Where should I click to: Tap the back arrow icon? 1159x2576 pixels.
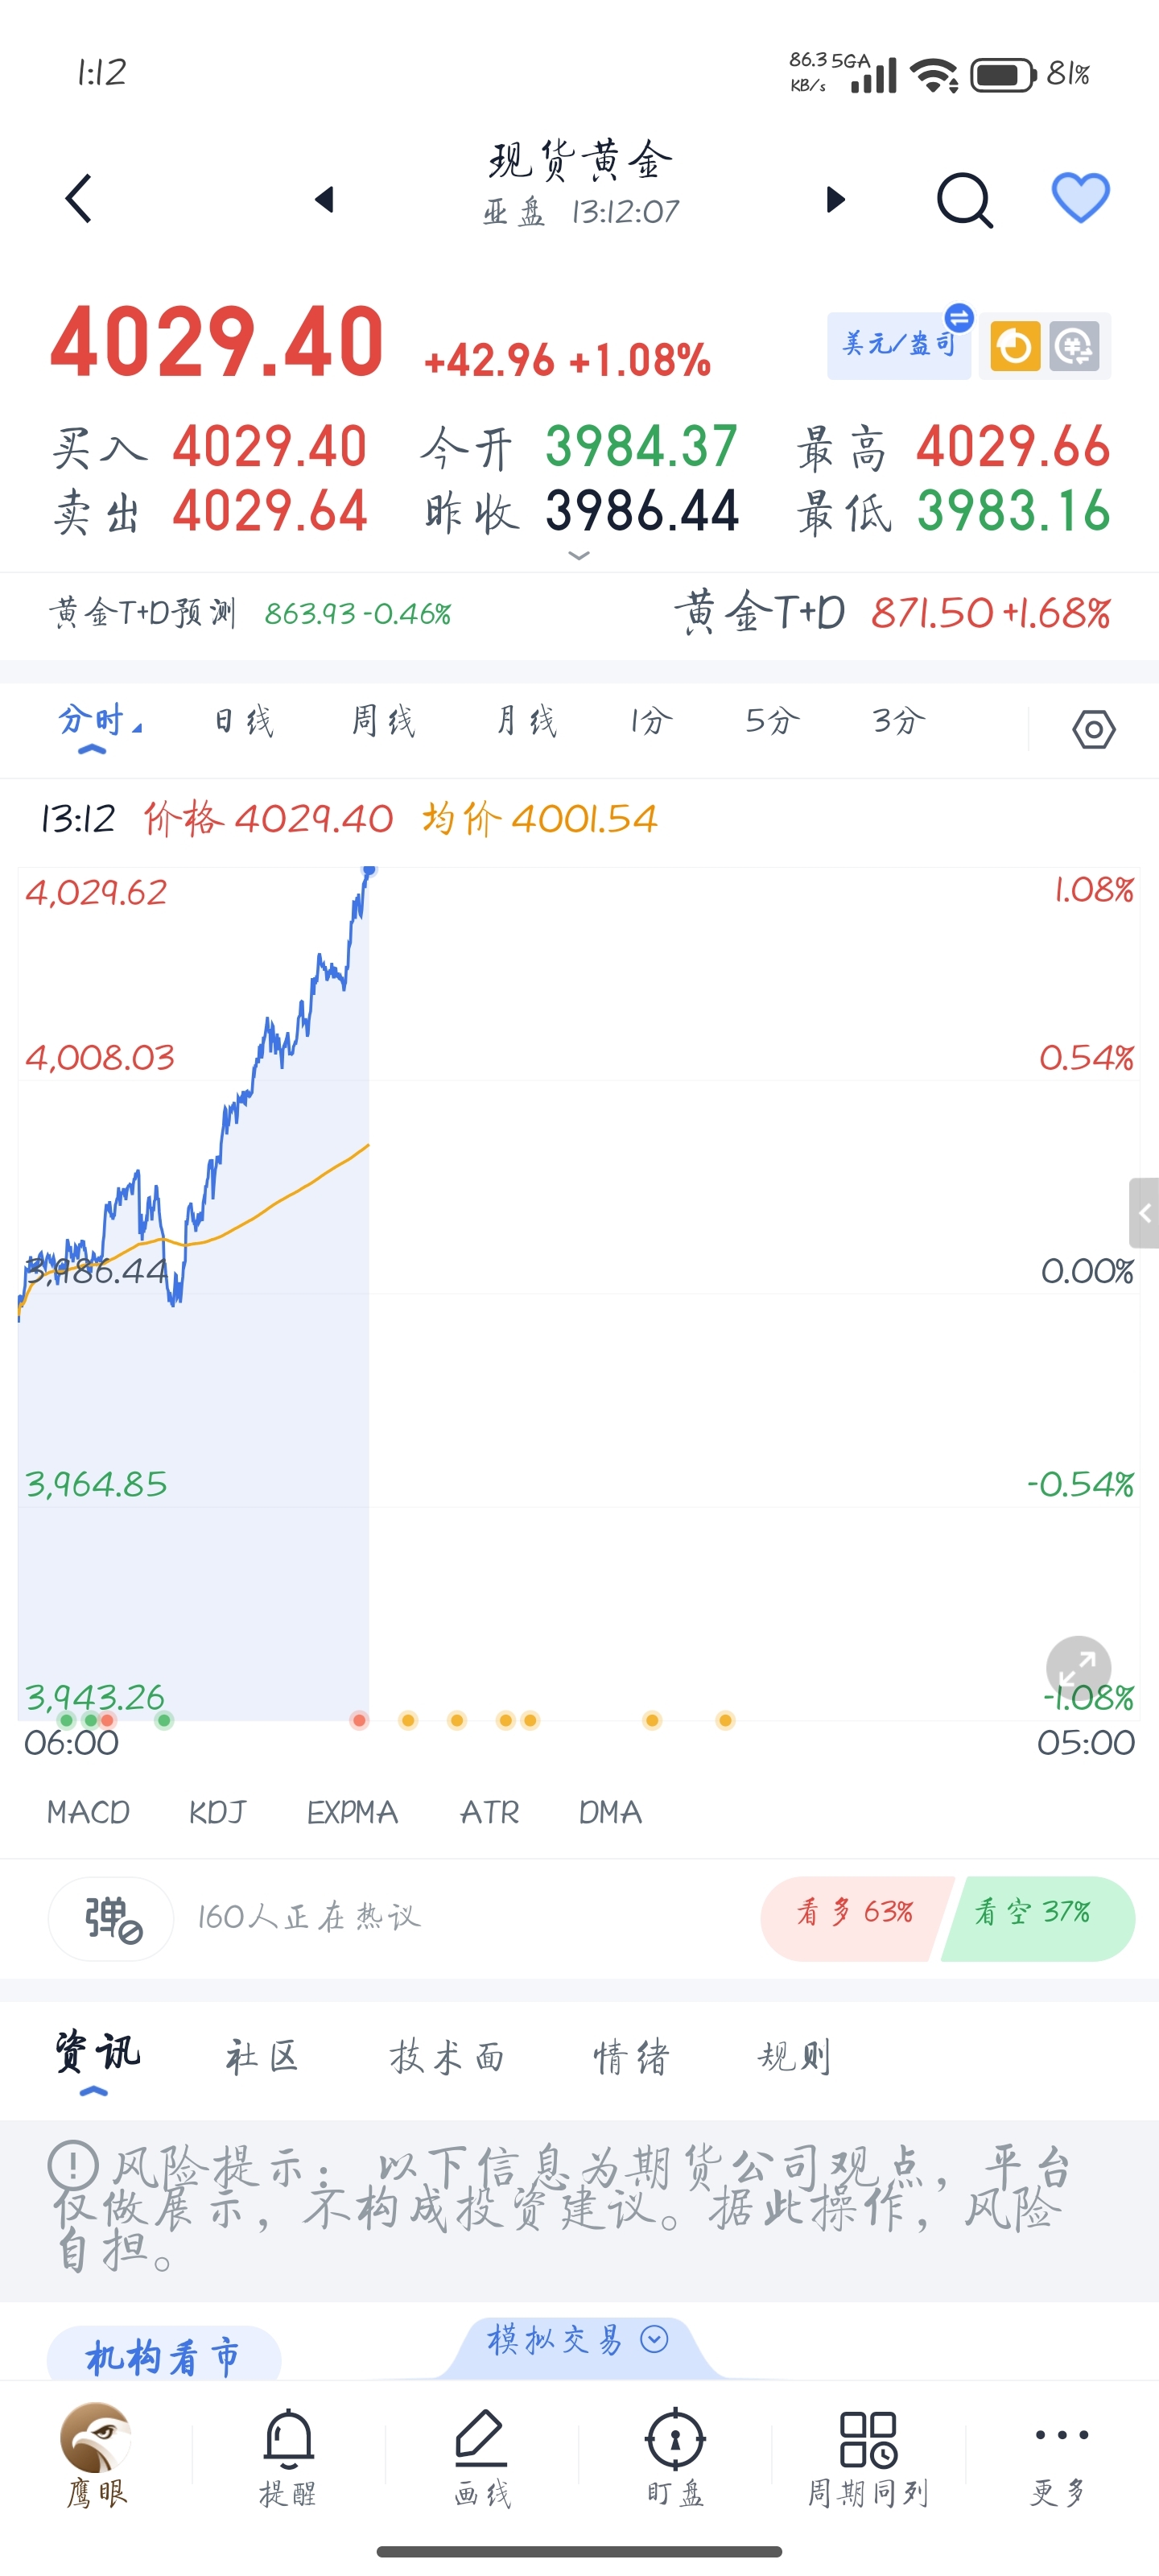(78, 199)
